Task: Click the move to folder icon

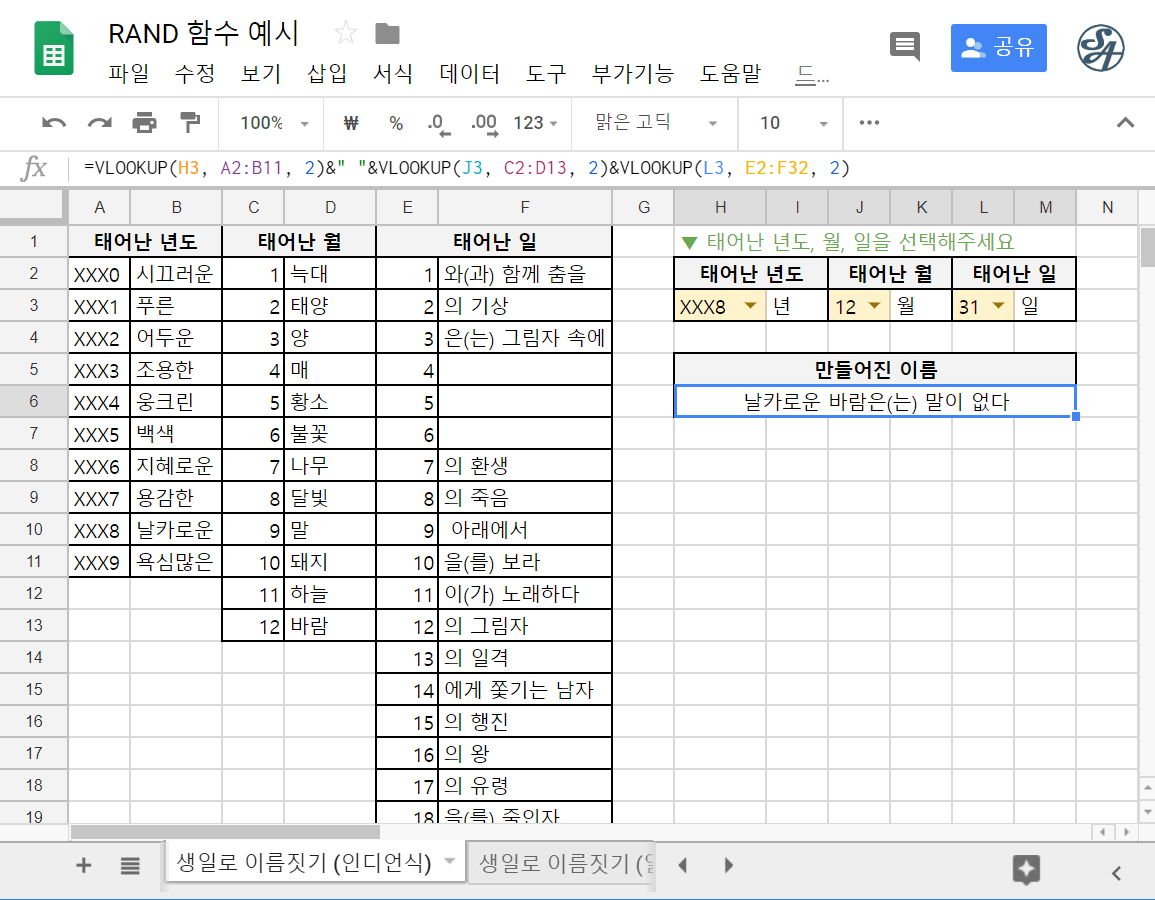Action: [387, 34]
